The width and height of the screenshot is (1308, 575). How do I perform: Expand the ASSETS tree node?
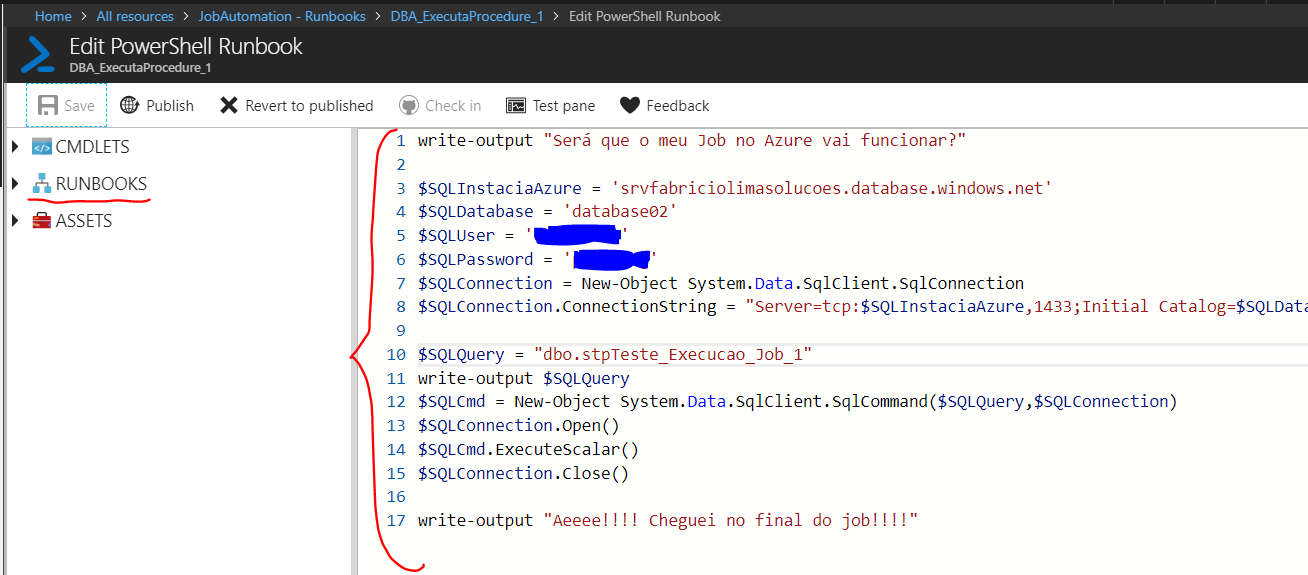(15, 221)
